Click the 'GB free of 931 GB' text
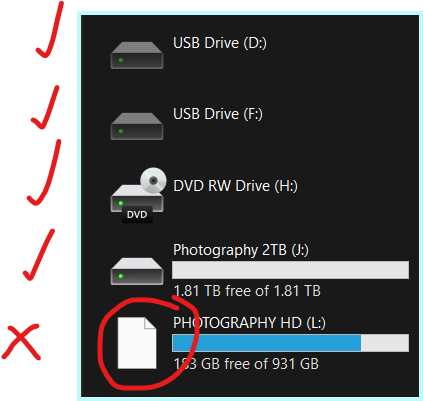This screenshot has width=423, height=401. (260, 364)
